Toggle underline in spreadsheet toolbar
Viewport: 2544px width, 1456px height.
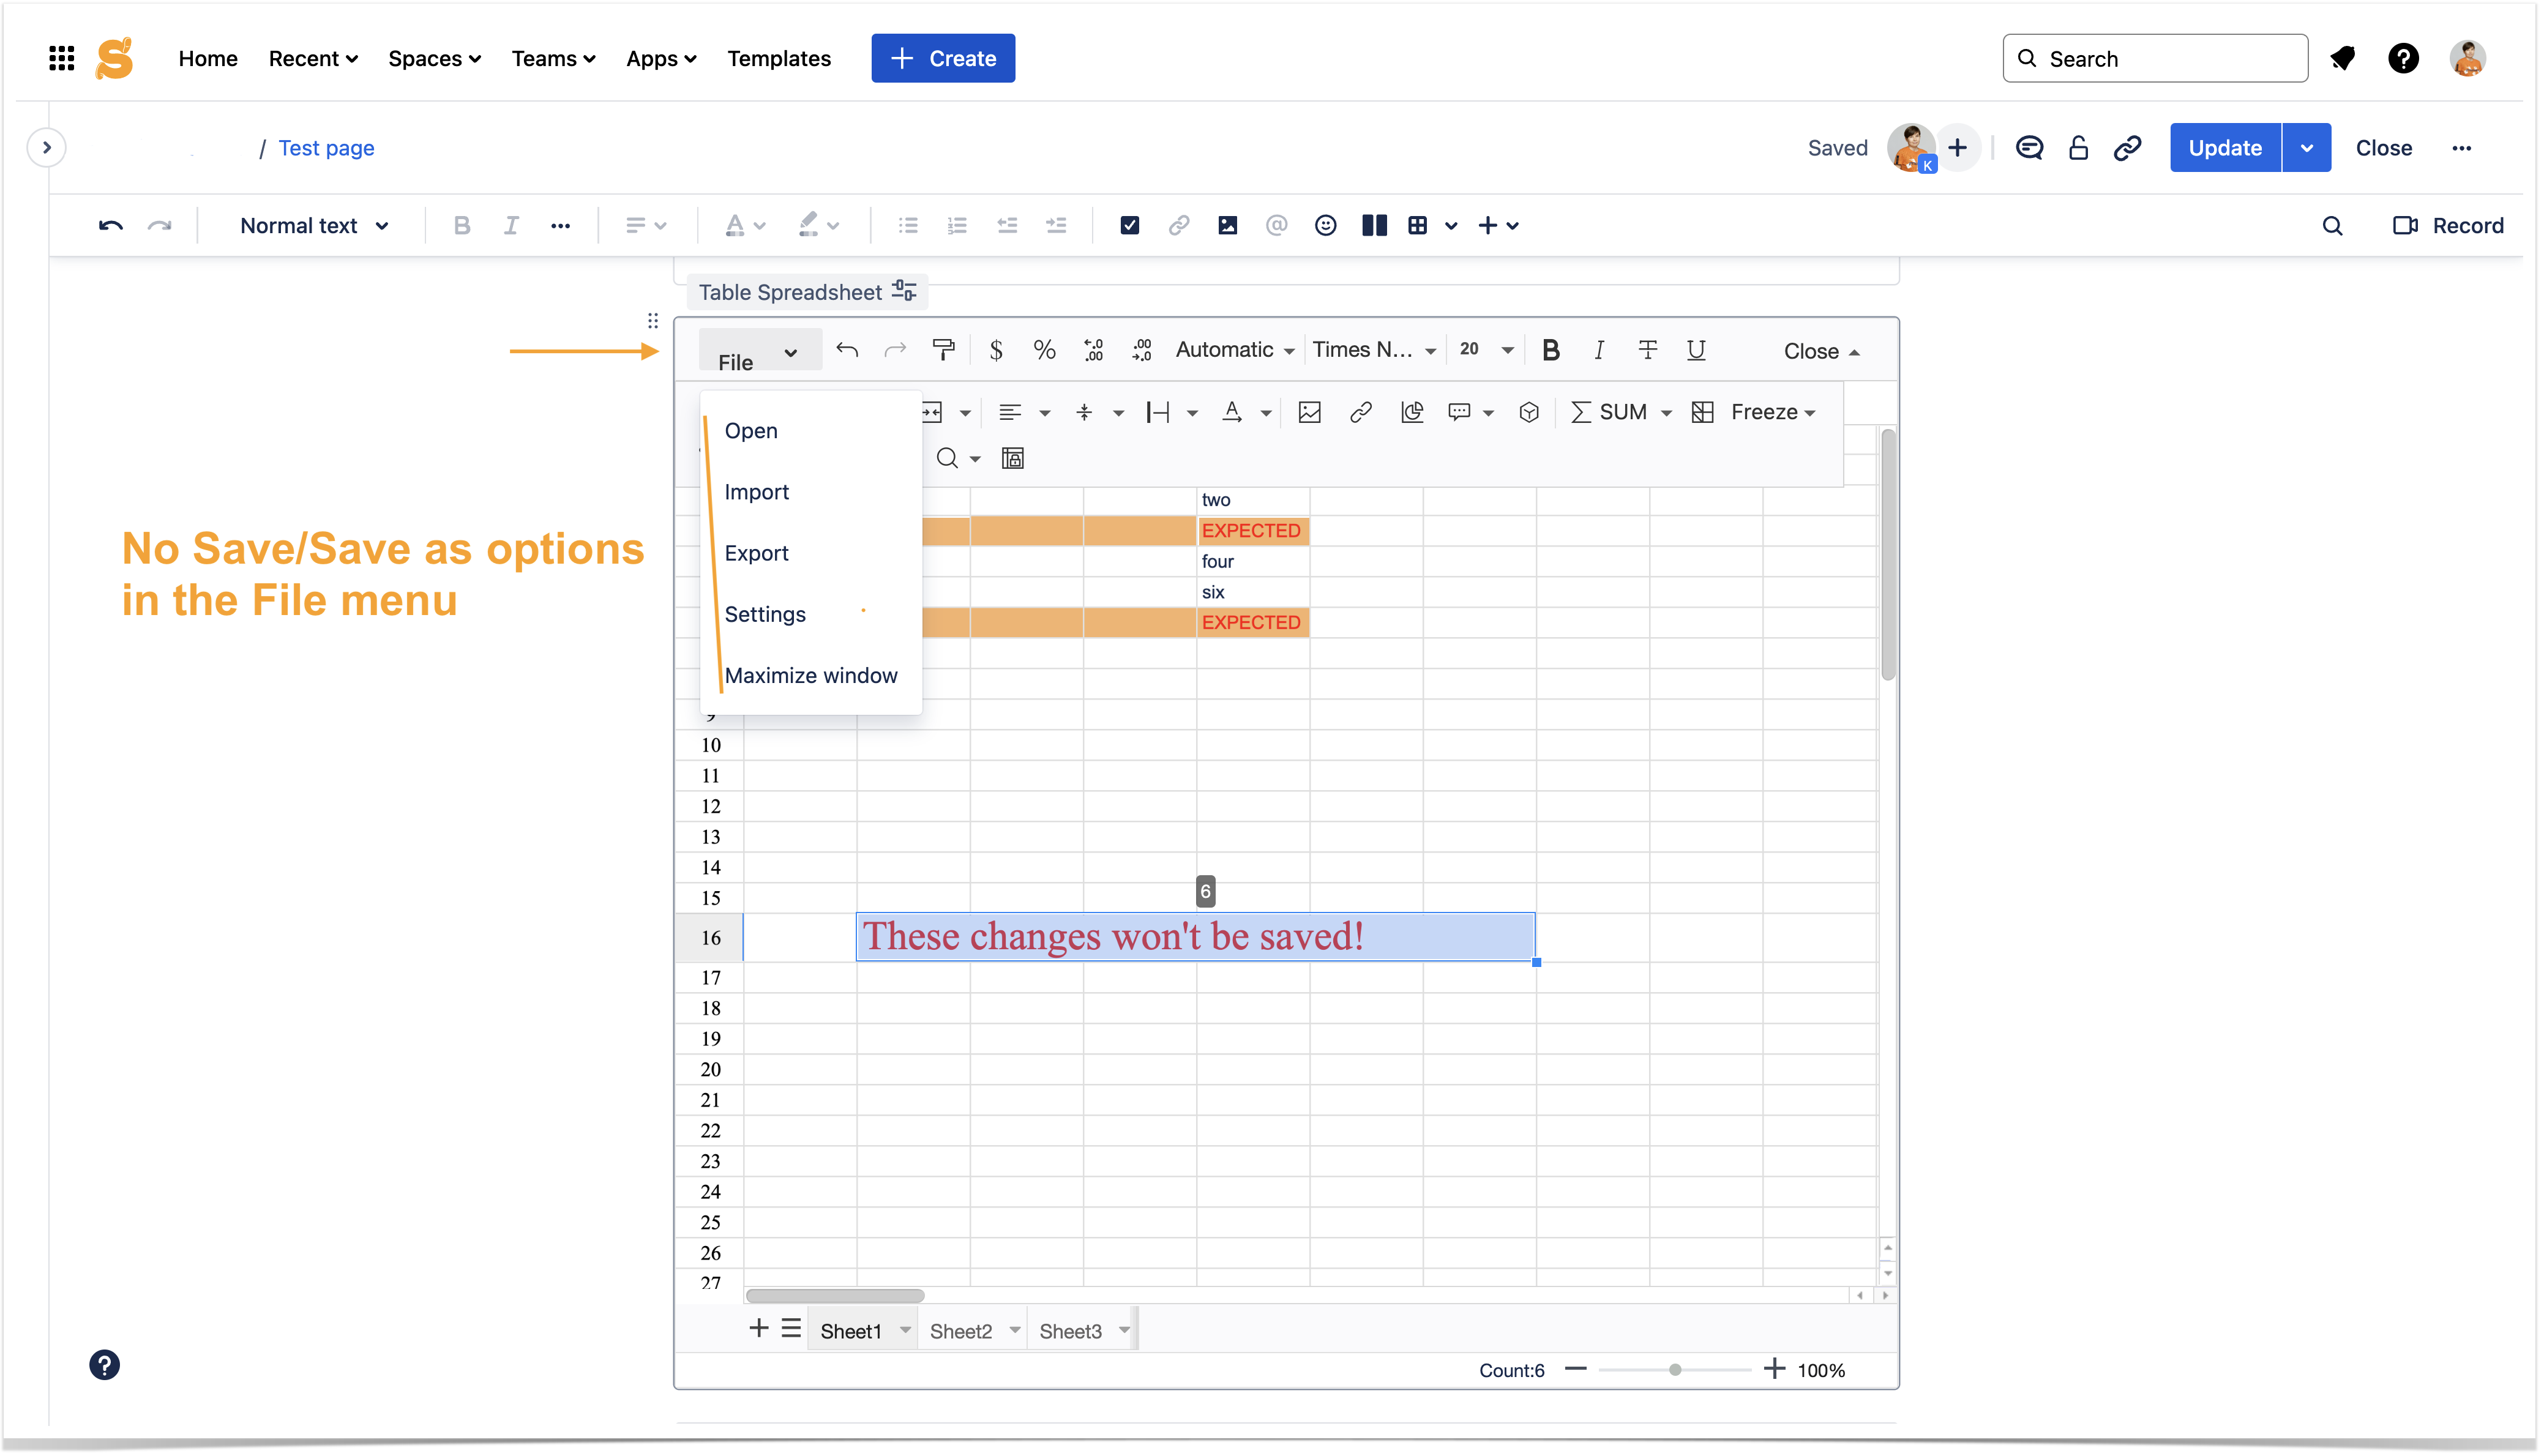1696,350
